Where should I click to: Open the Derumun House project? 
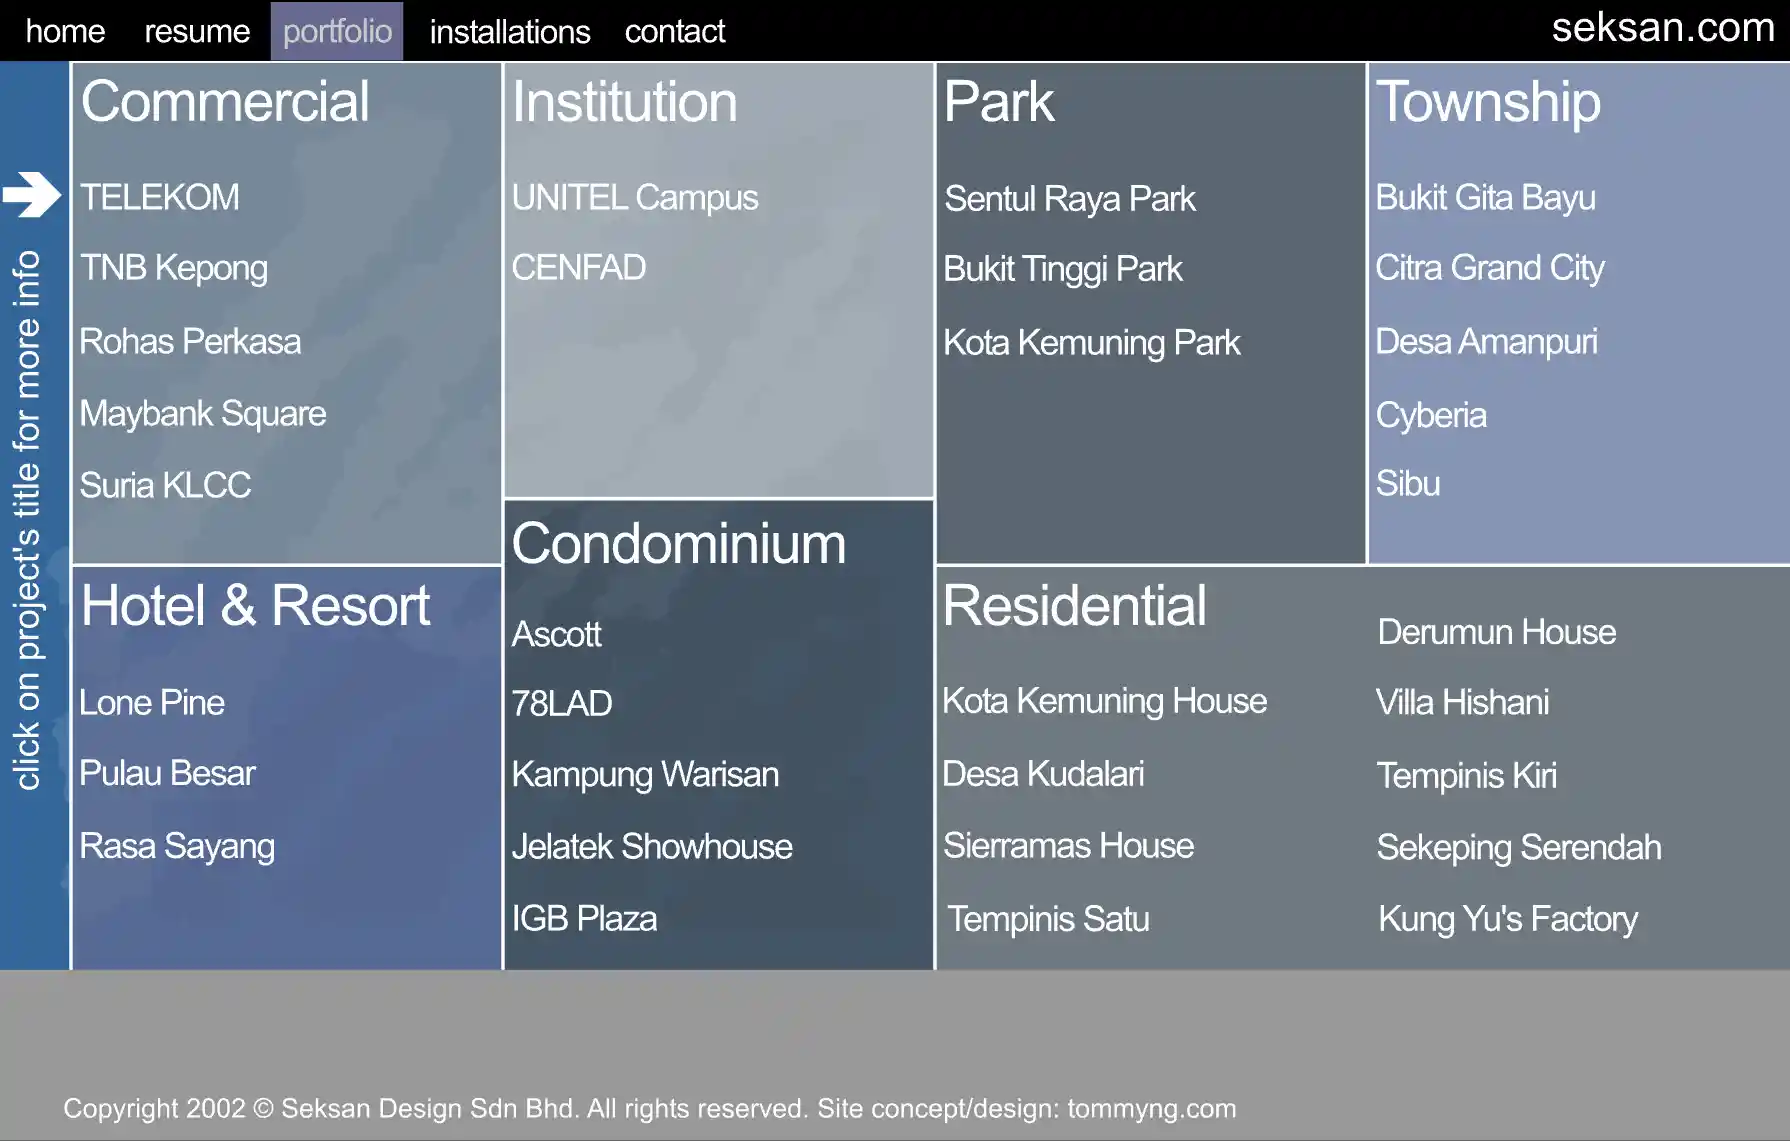coord(1497,632)
